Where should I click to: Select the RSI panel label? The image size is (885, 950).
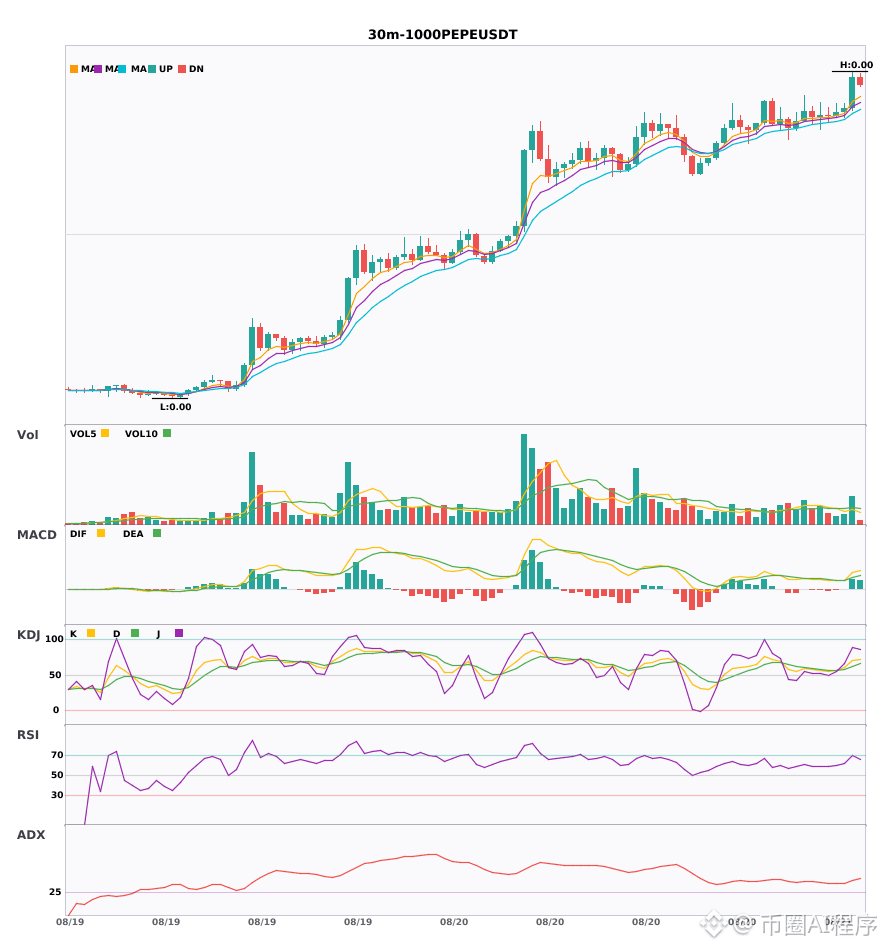(28, 735)
